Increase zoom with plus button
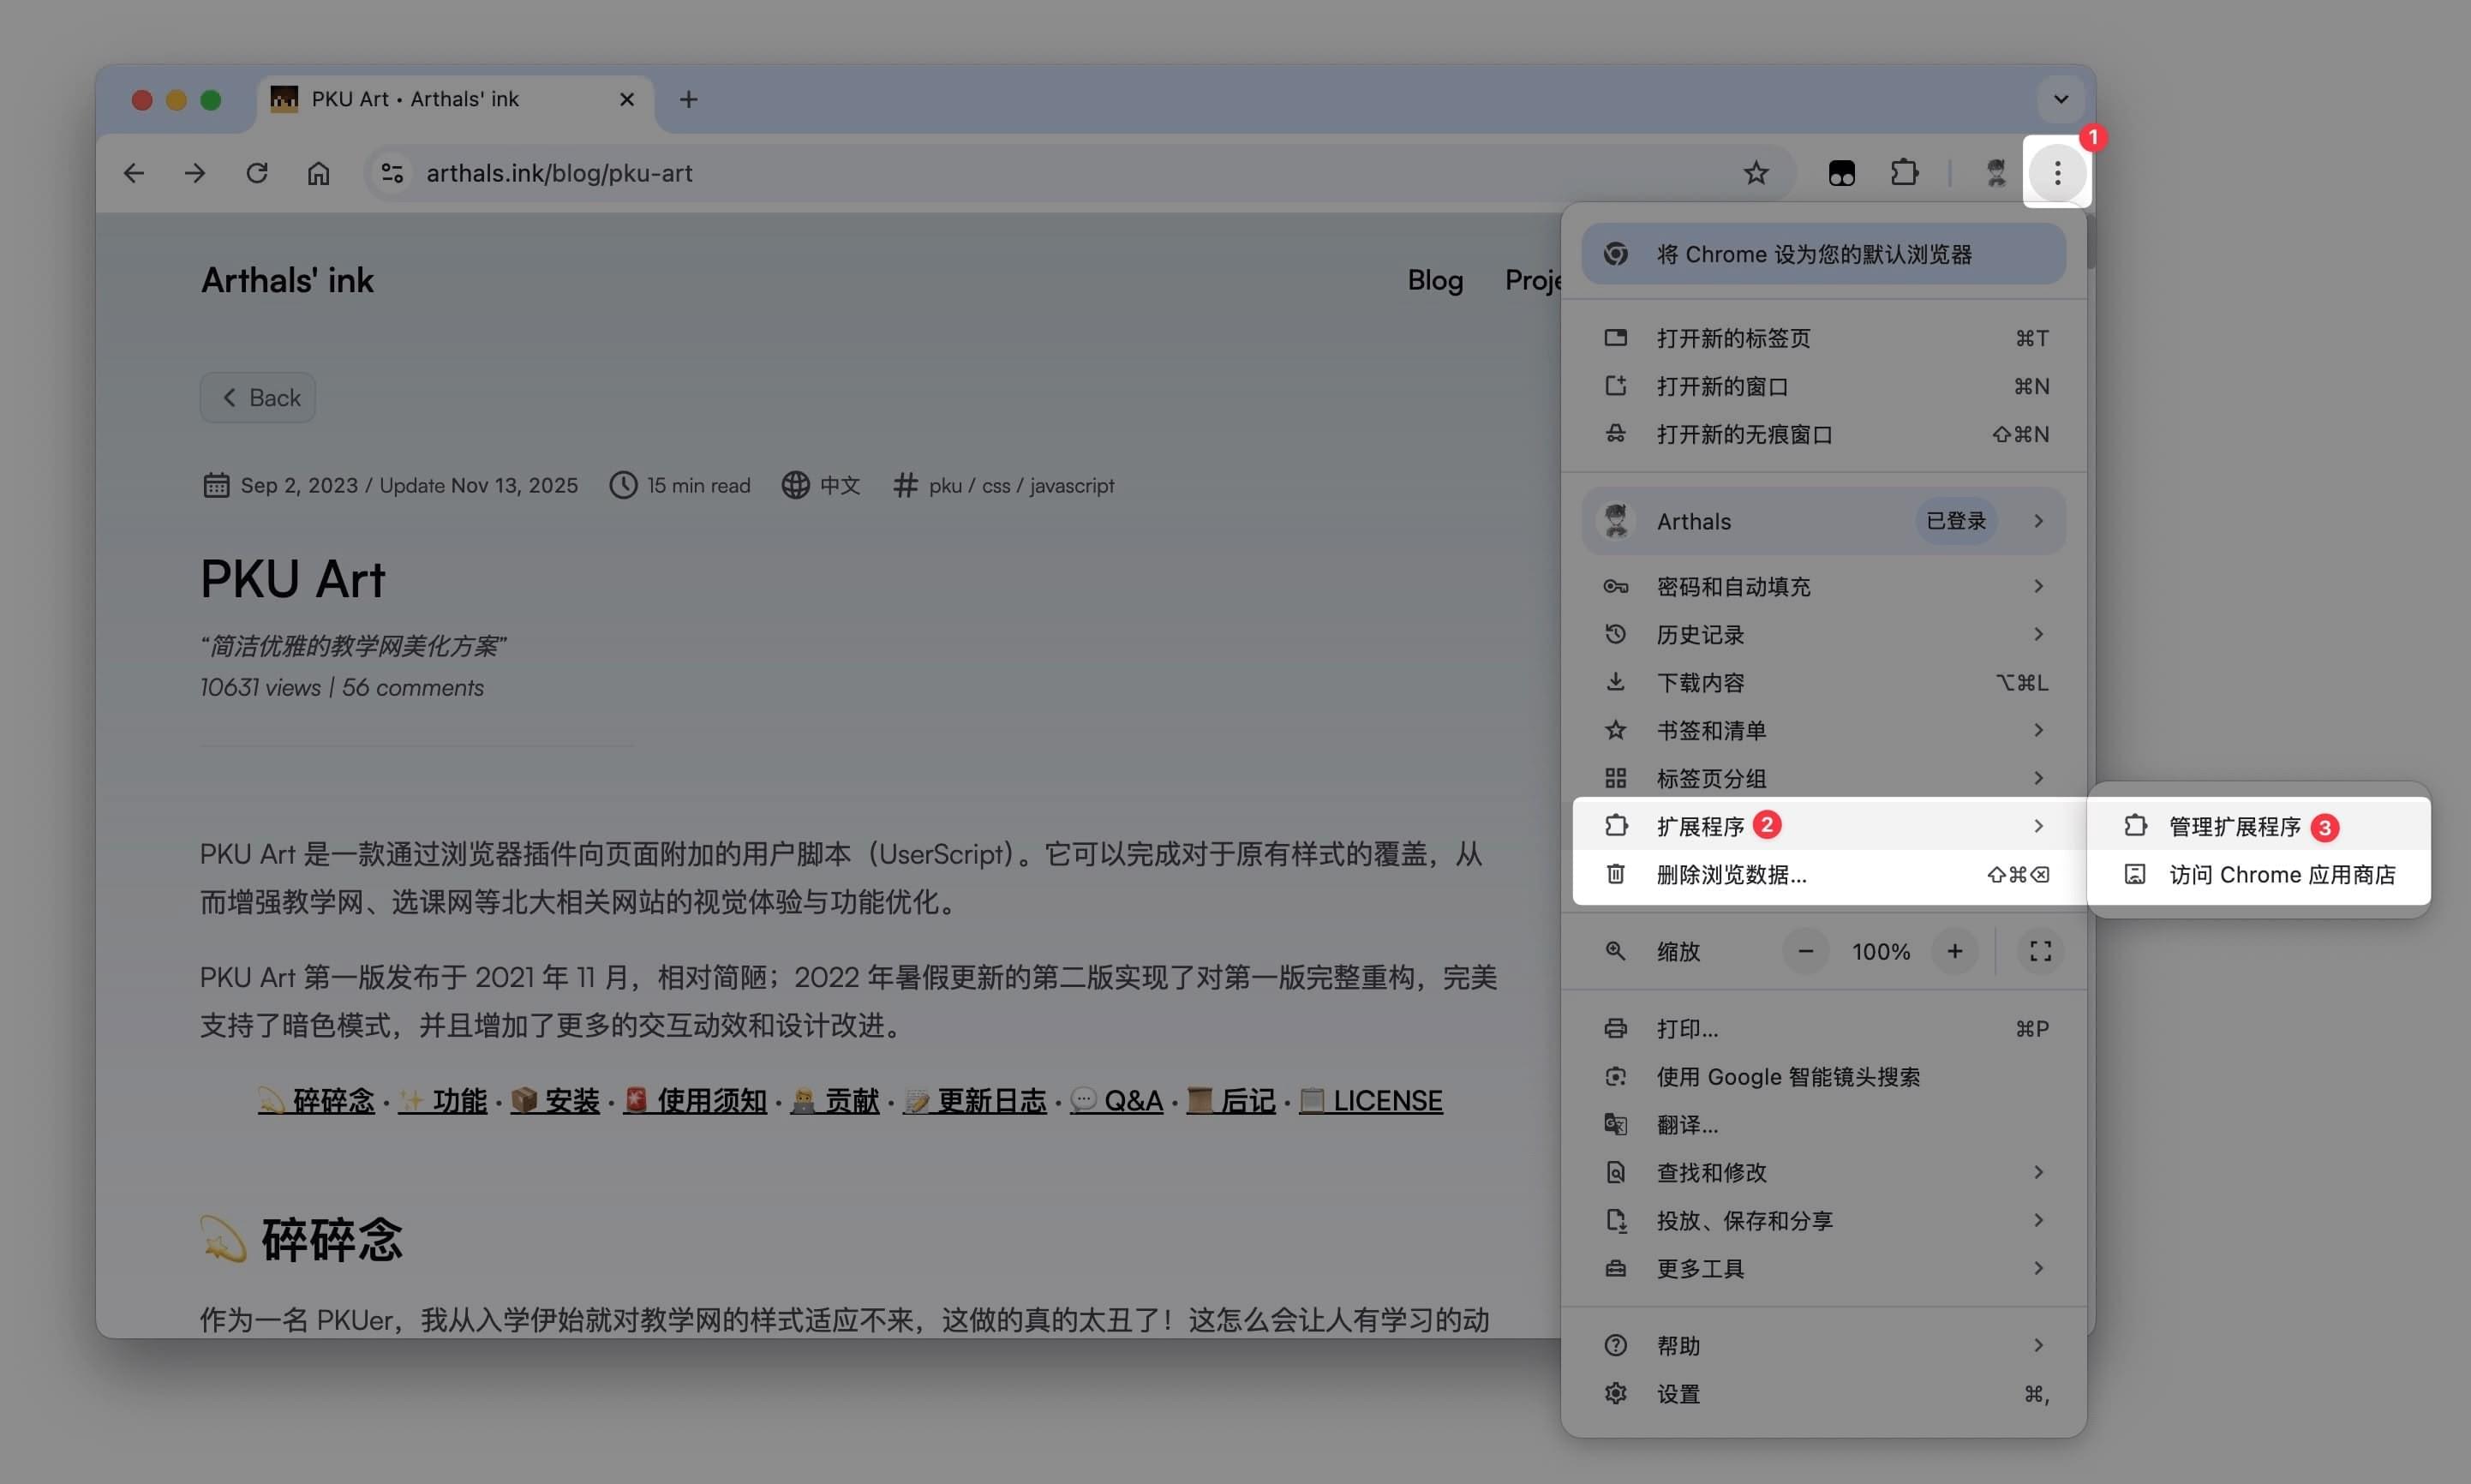This screenshot has height=1484, width=2471. pyautogui.click(x=1954, y=951)
